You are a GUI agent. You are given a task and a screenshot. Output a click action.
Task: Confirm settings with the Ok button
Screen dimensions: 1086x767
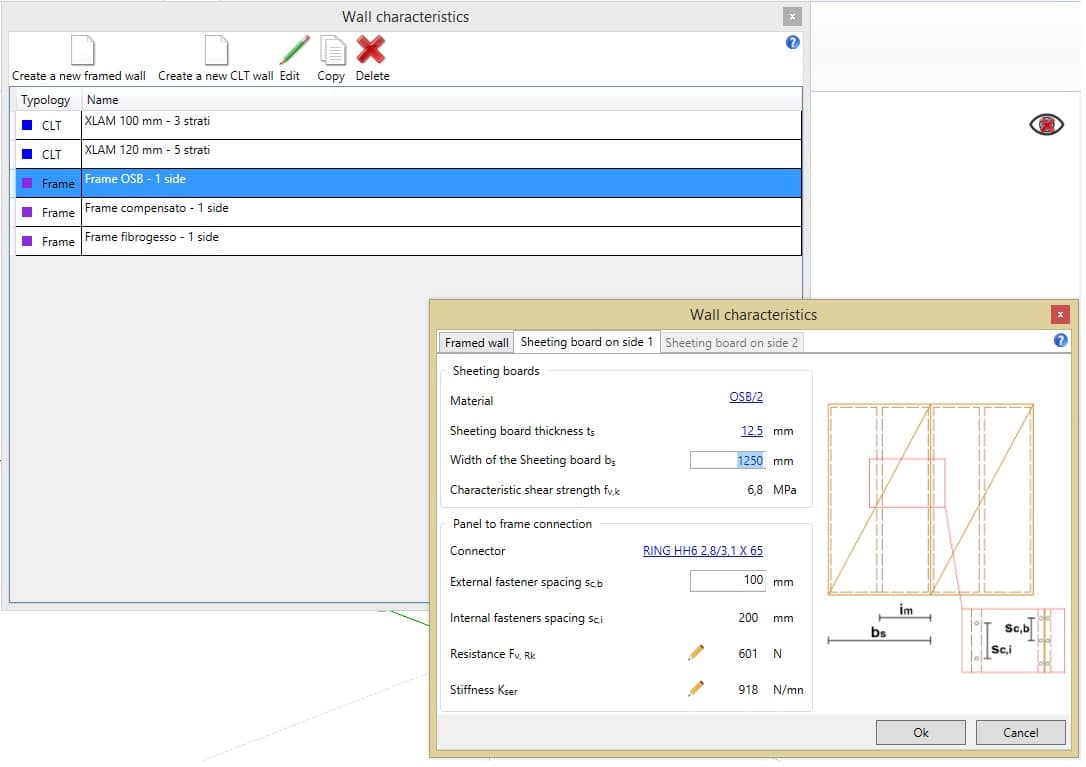pos(919,732)
